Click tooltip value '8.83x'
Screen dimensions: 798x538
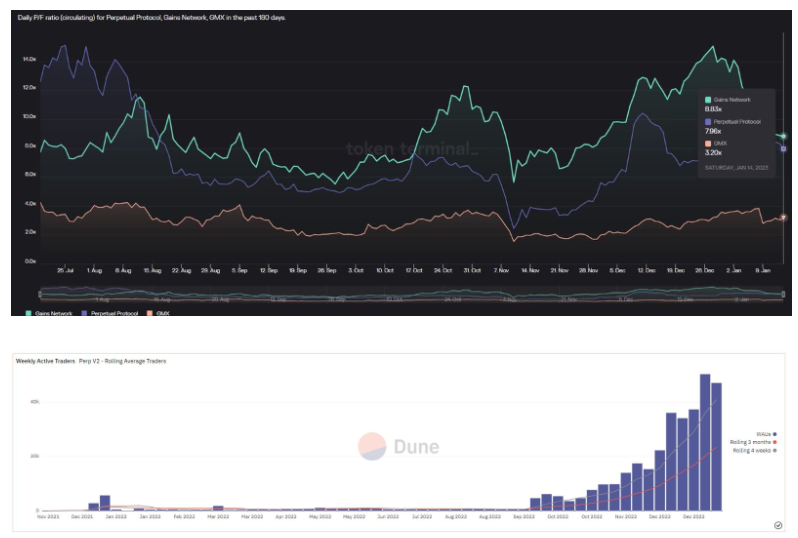click(713, 109)
